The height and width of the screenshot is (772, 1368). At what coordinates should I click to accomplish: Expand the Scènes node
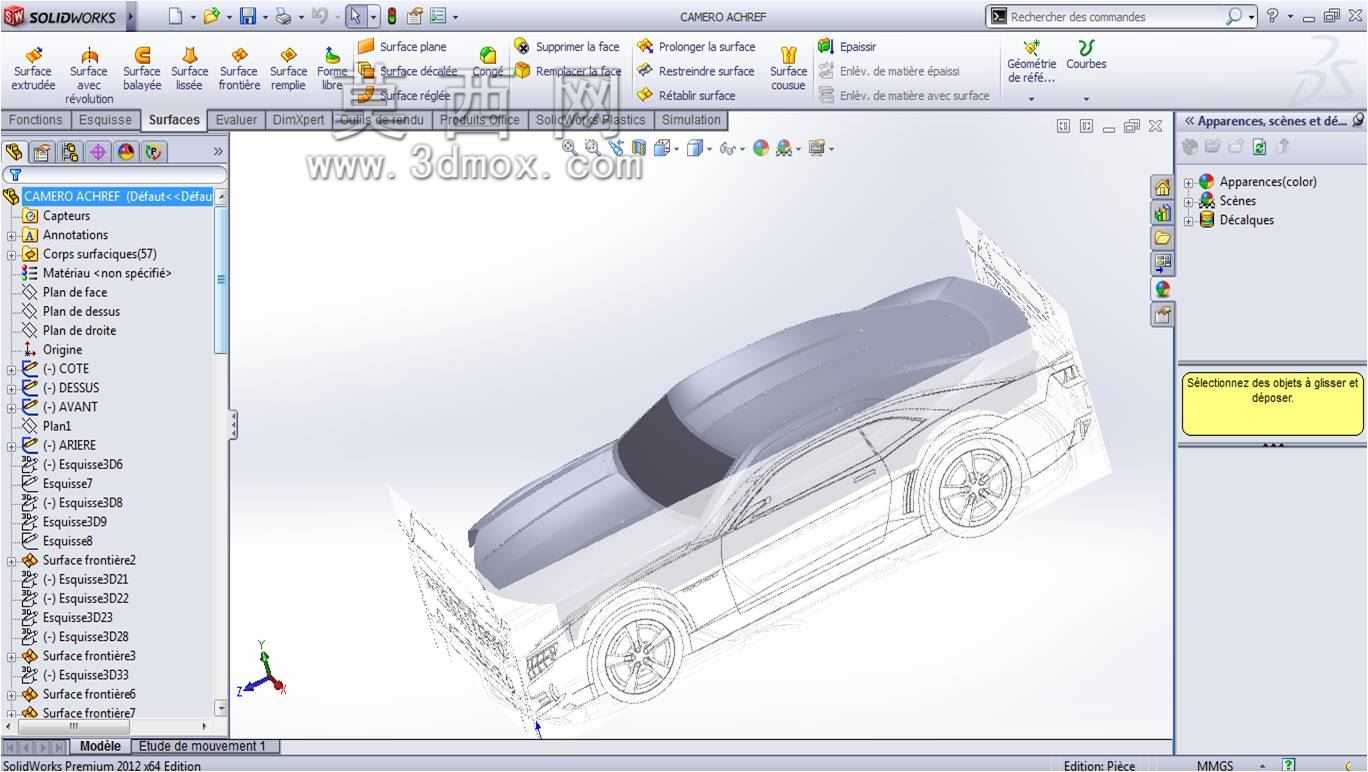coord(1189,201)
